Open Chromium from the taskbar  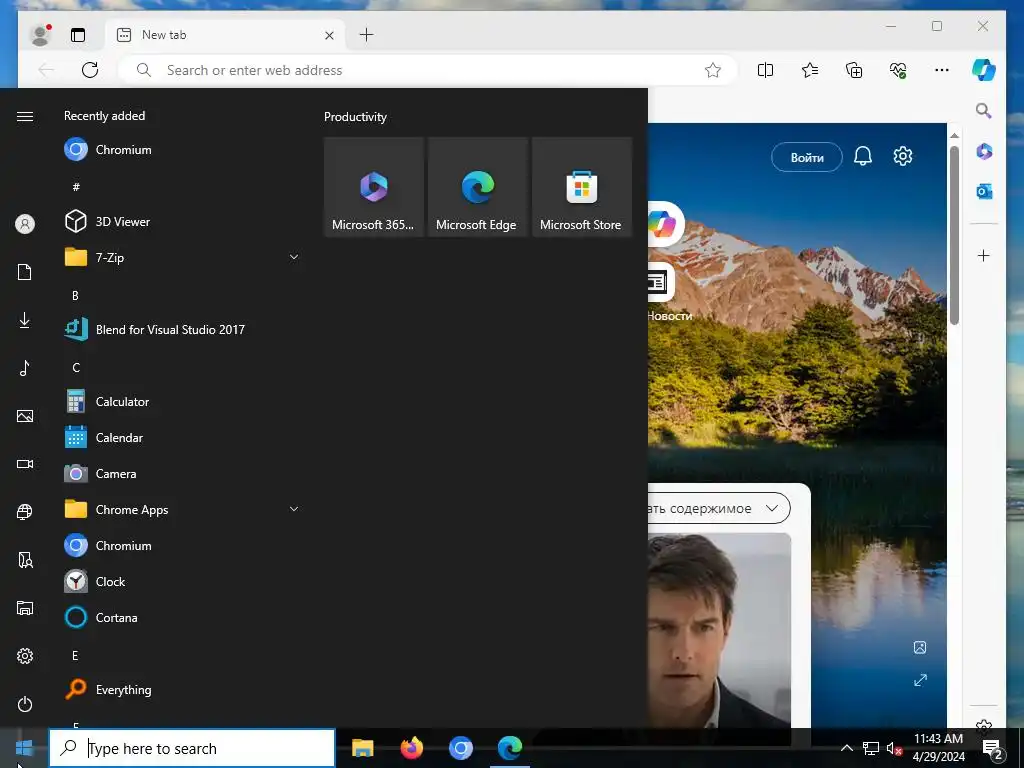[x=460, y=748]
